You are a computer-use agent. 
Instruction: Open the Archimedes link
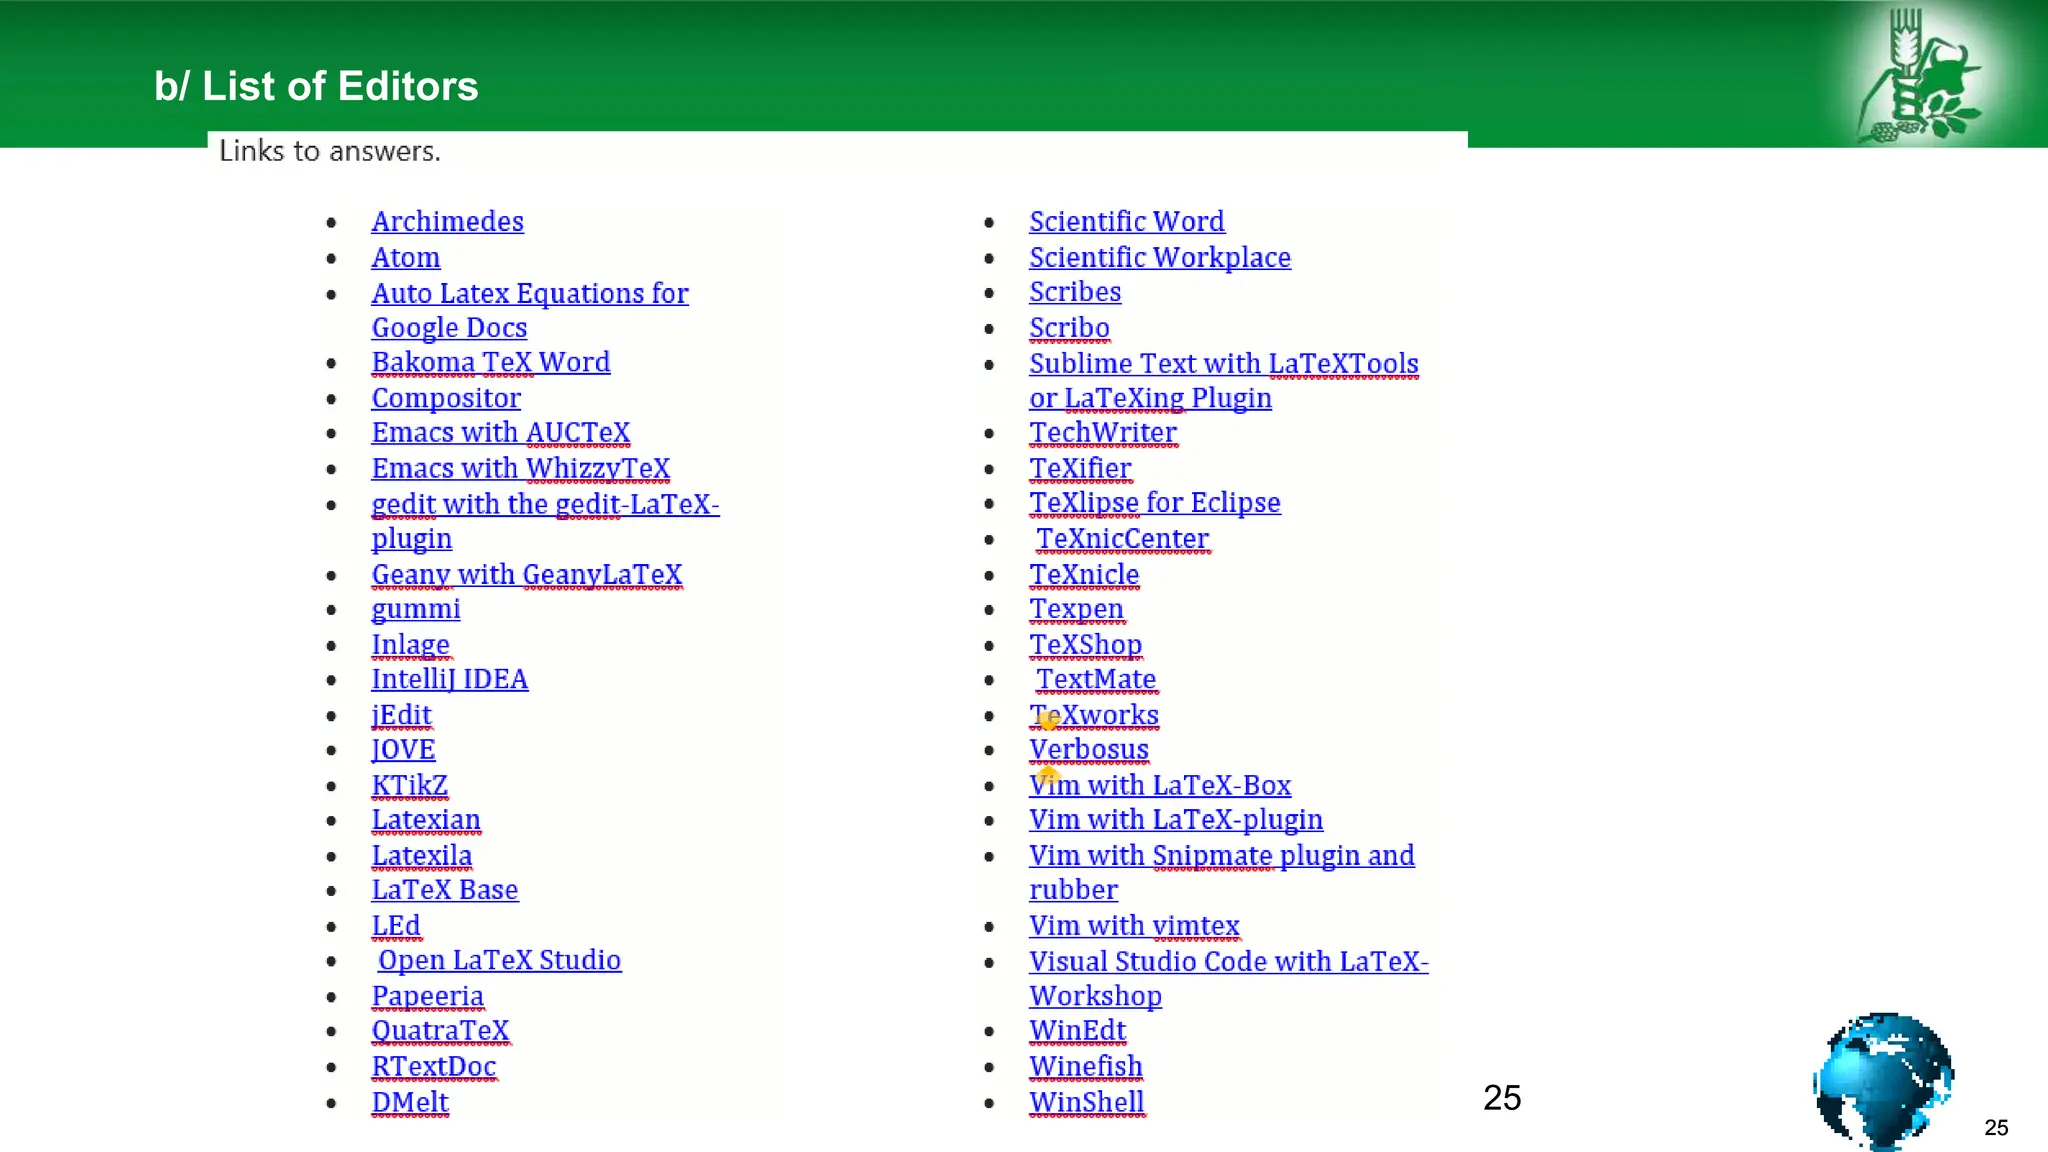click(x=447, y=221)
